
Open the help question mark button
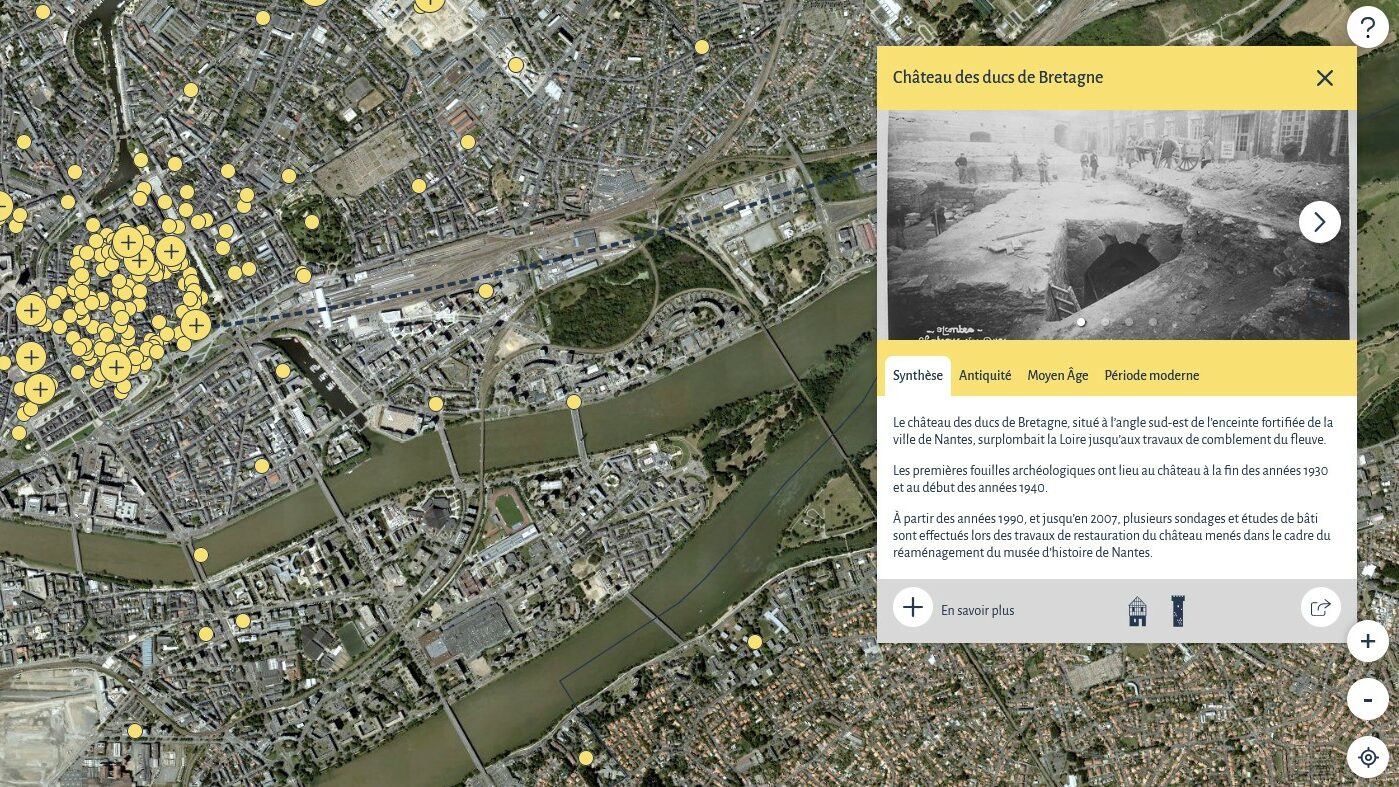click(x=1367, y=28)
